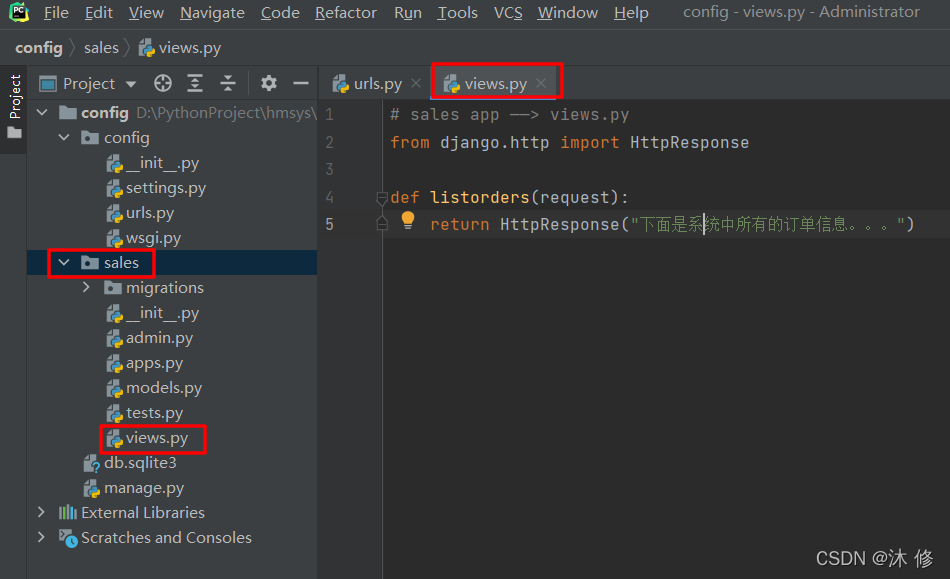The image size is (950, 579).
Task: Click the Chinese string literal on line 5
Action: 768,225
